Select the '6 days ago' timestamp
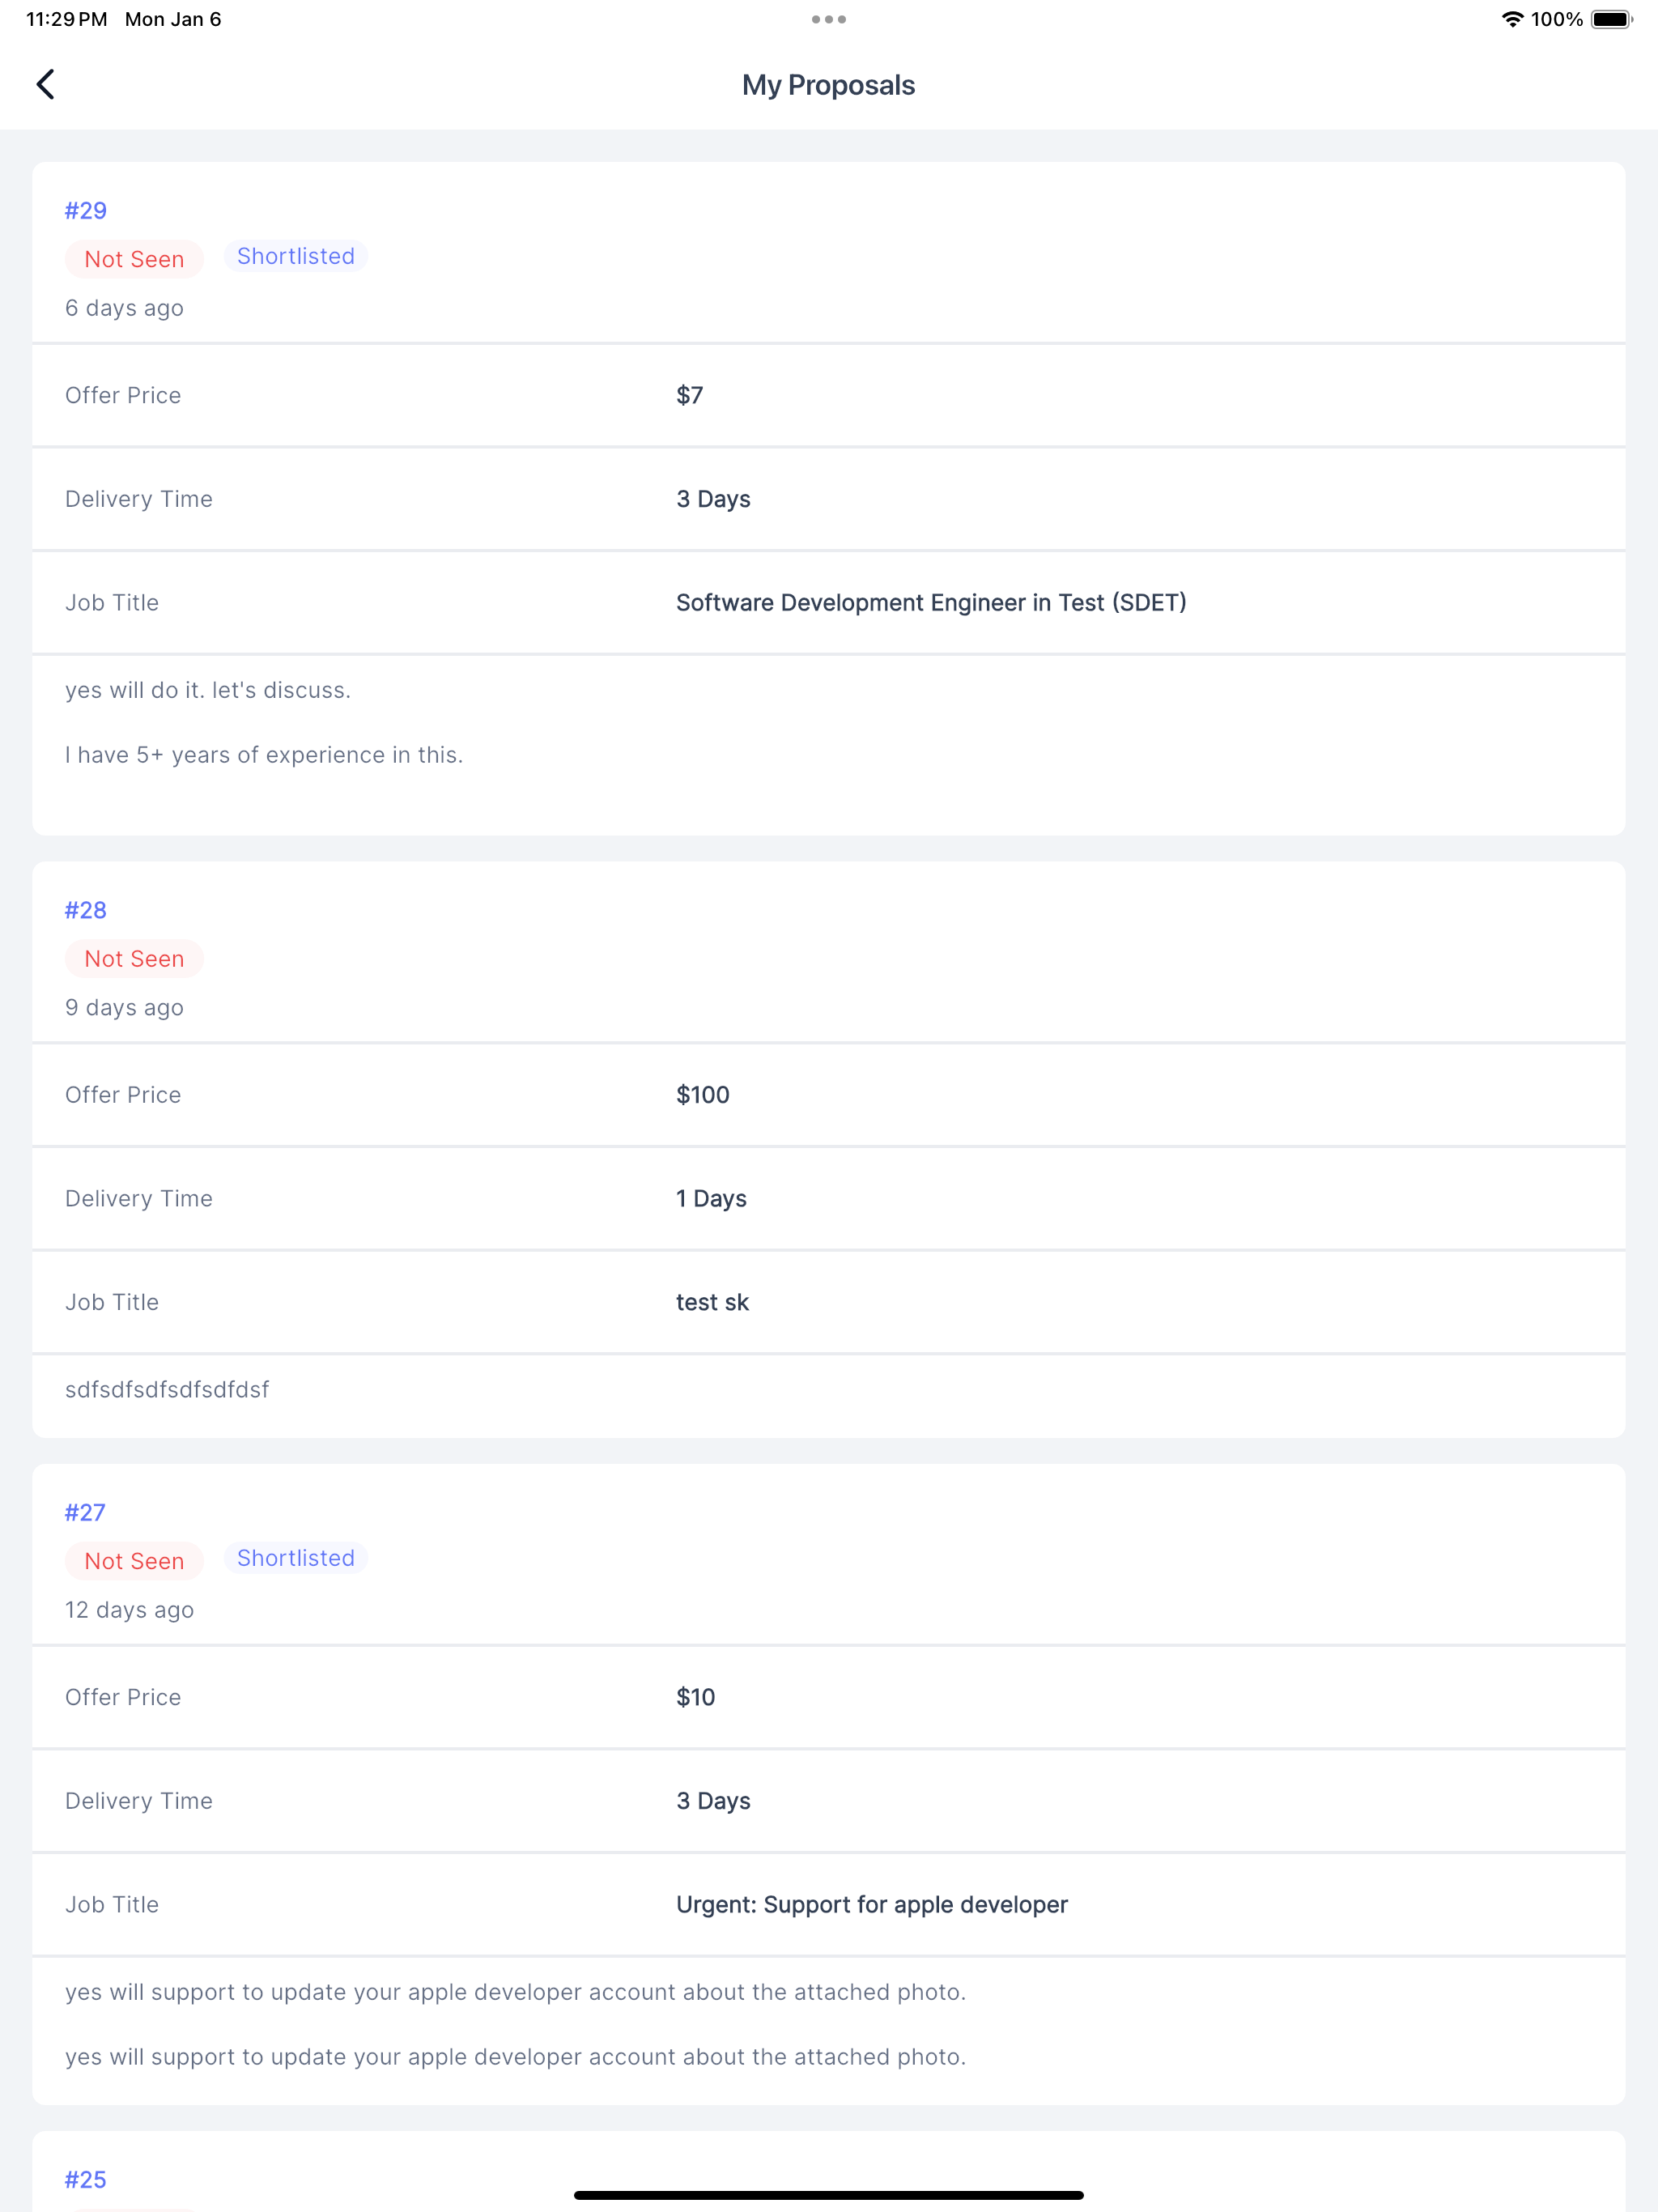The image size is (1658, 2212). tap(125, 308)
